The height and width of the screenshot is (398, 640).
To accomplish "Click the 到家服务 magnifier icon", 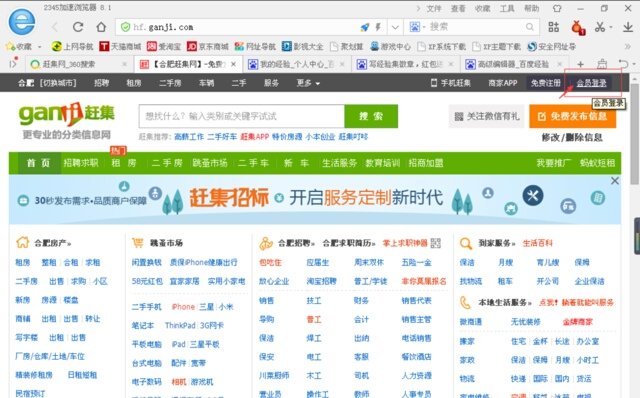I will [x=466, y=243].
